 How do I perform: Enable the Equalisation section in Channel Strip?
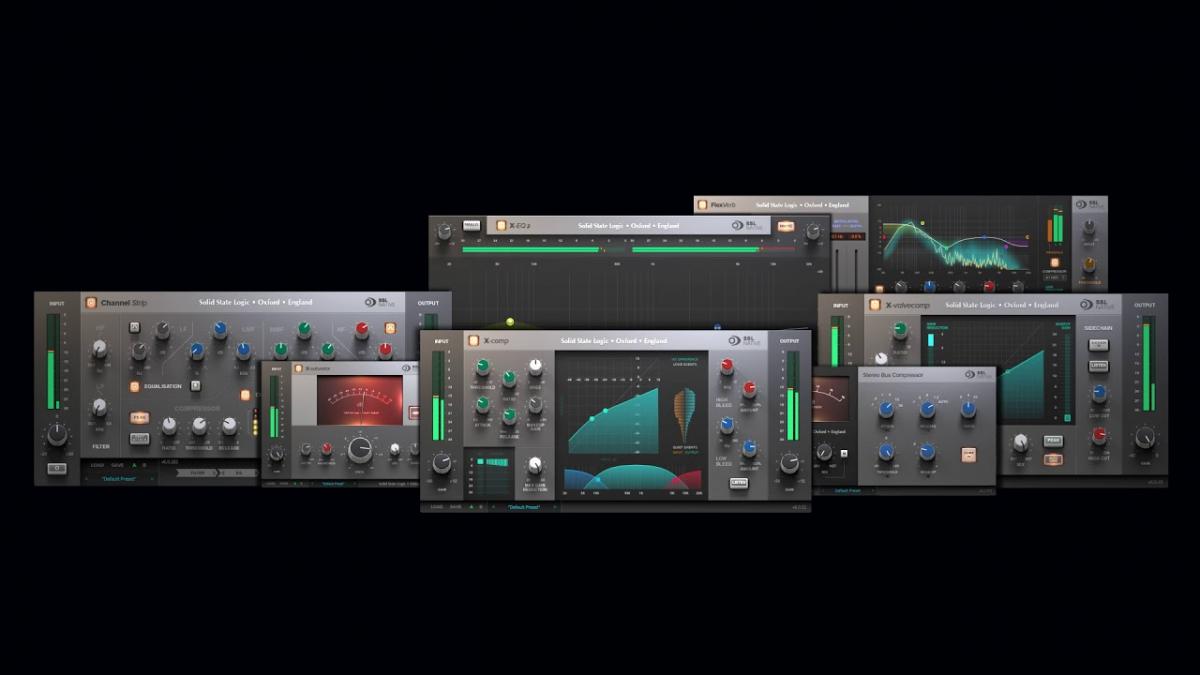pos(134,386)
